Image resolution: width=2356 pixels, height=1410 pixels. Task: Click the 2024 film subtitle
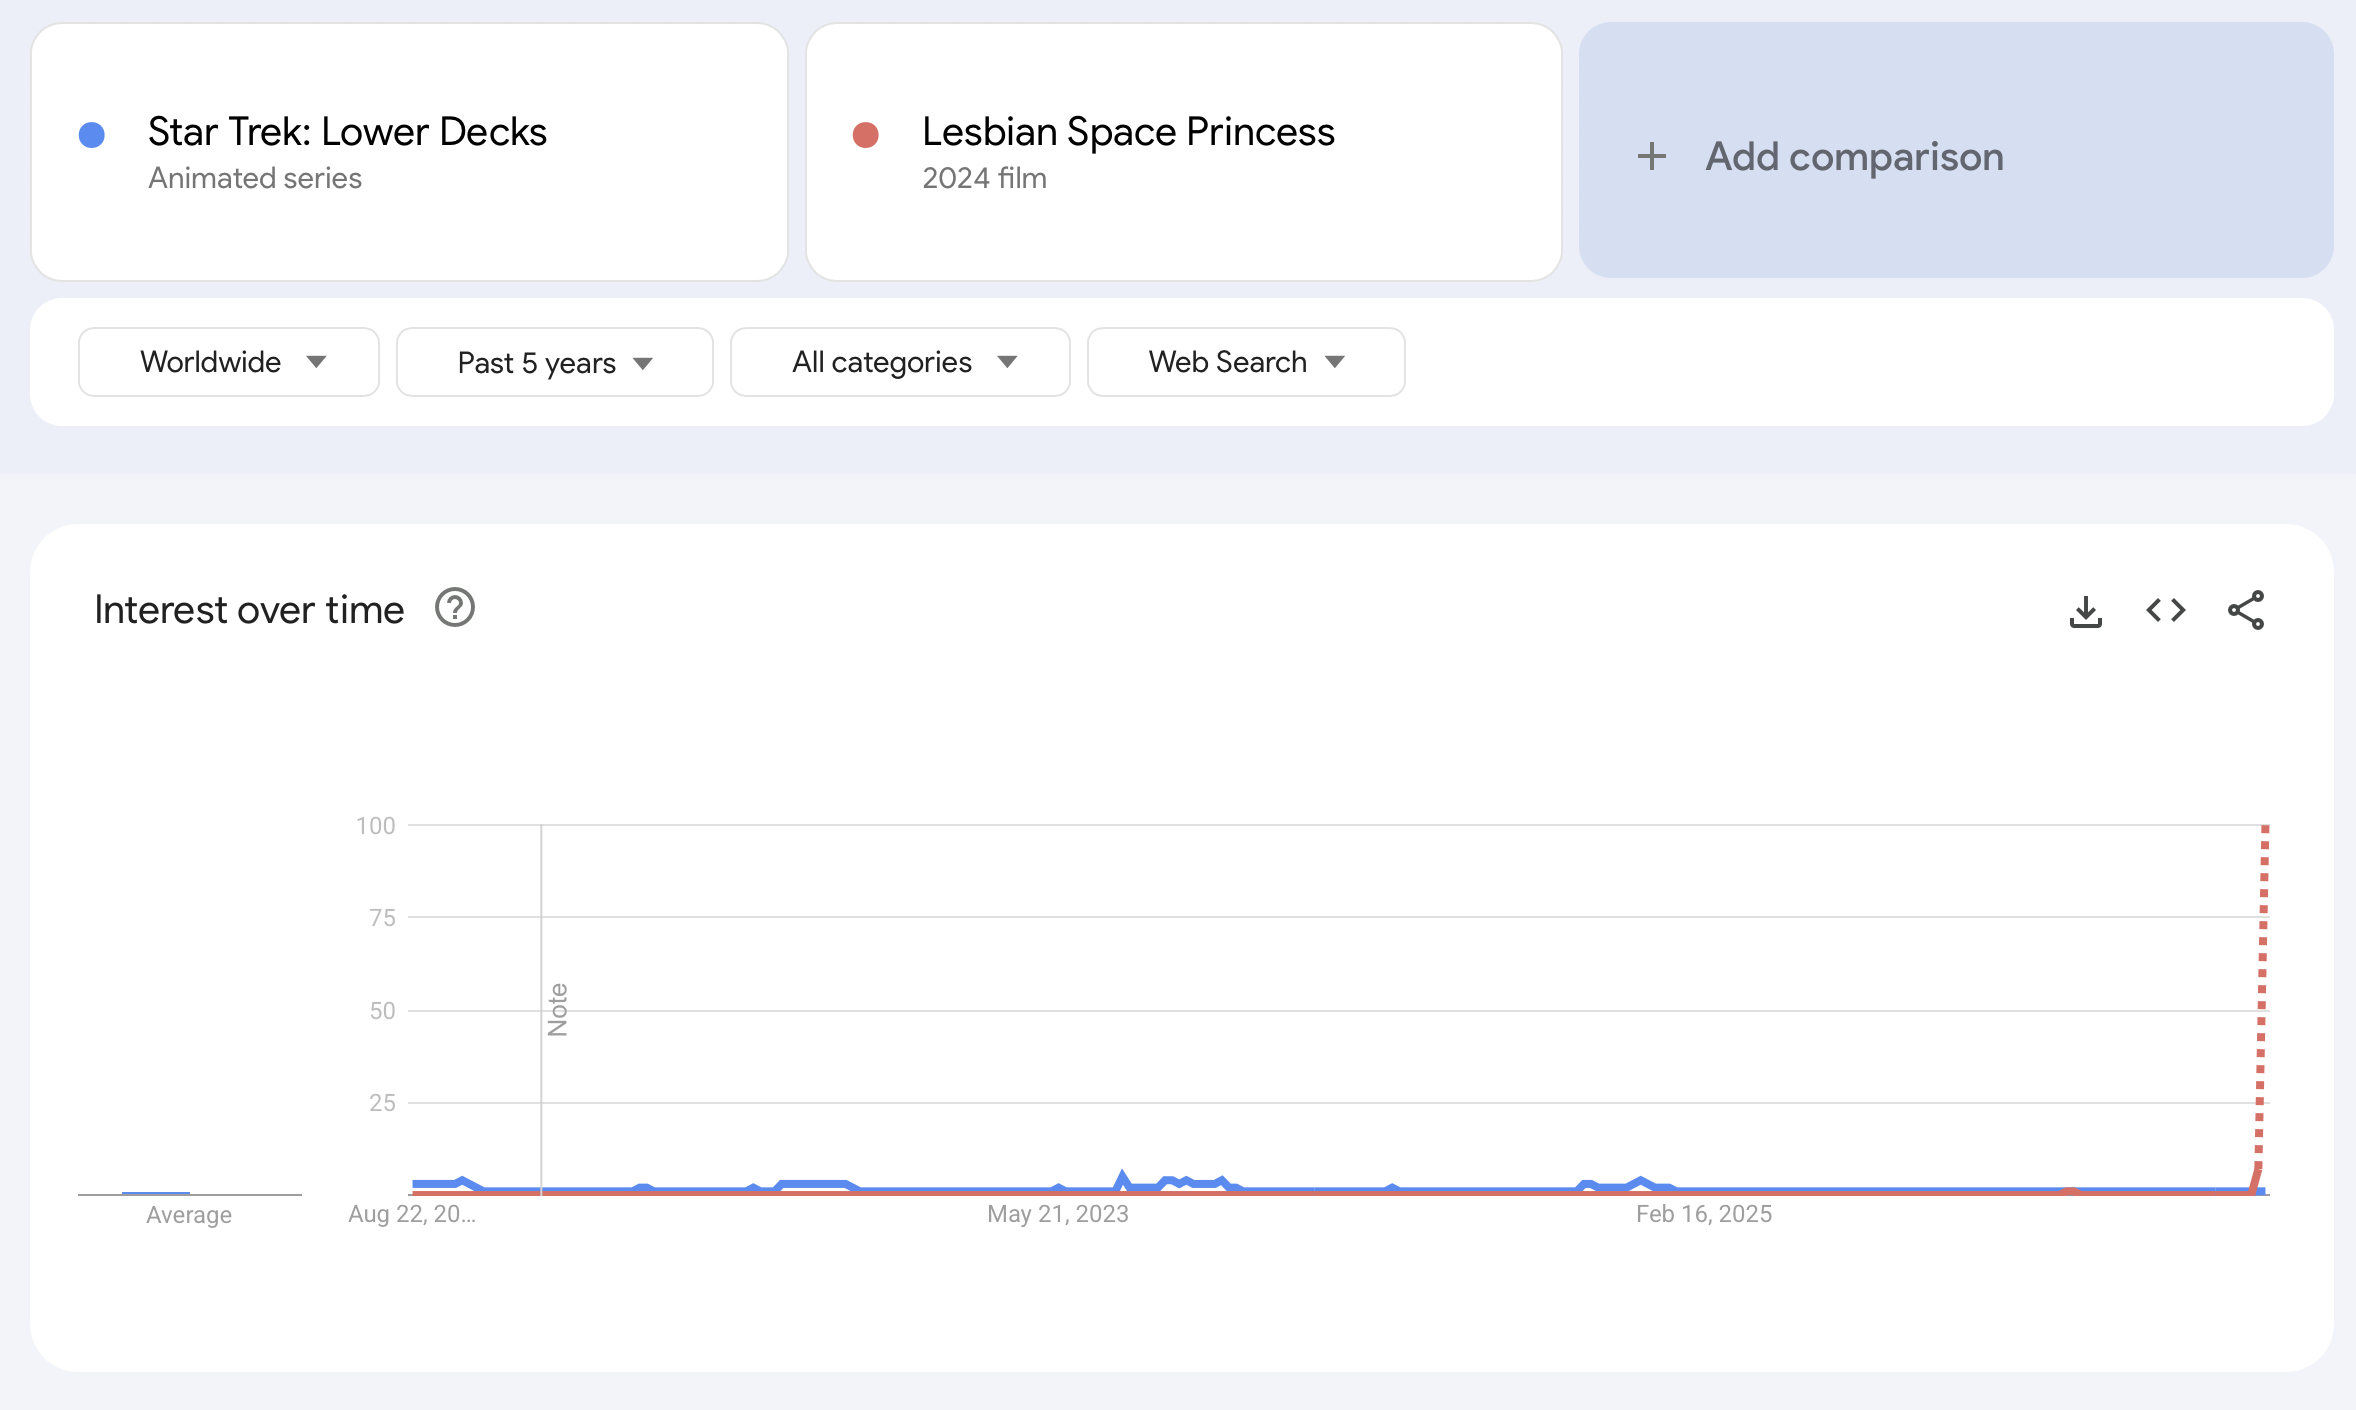984,178
